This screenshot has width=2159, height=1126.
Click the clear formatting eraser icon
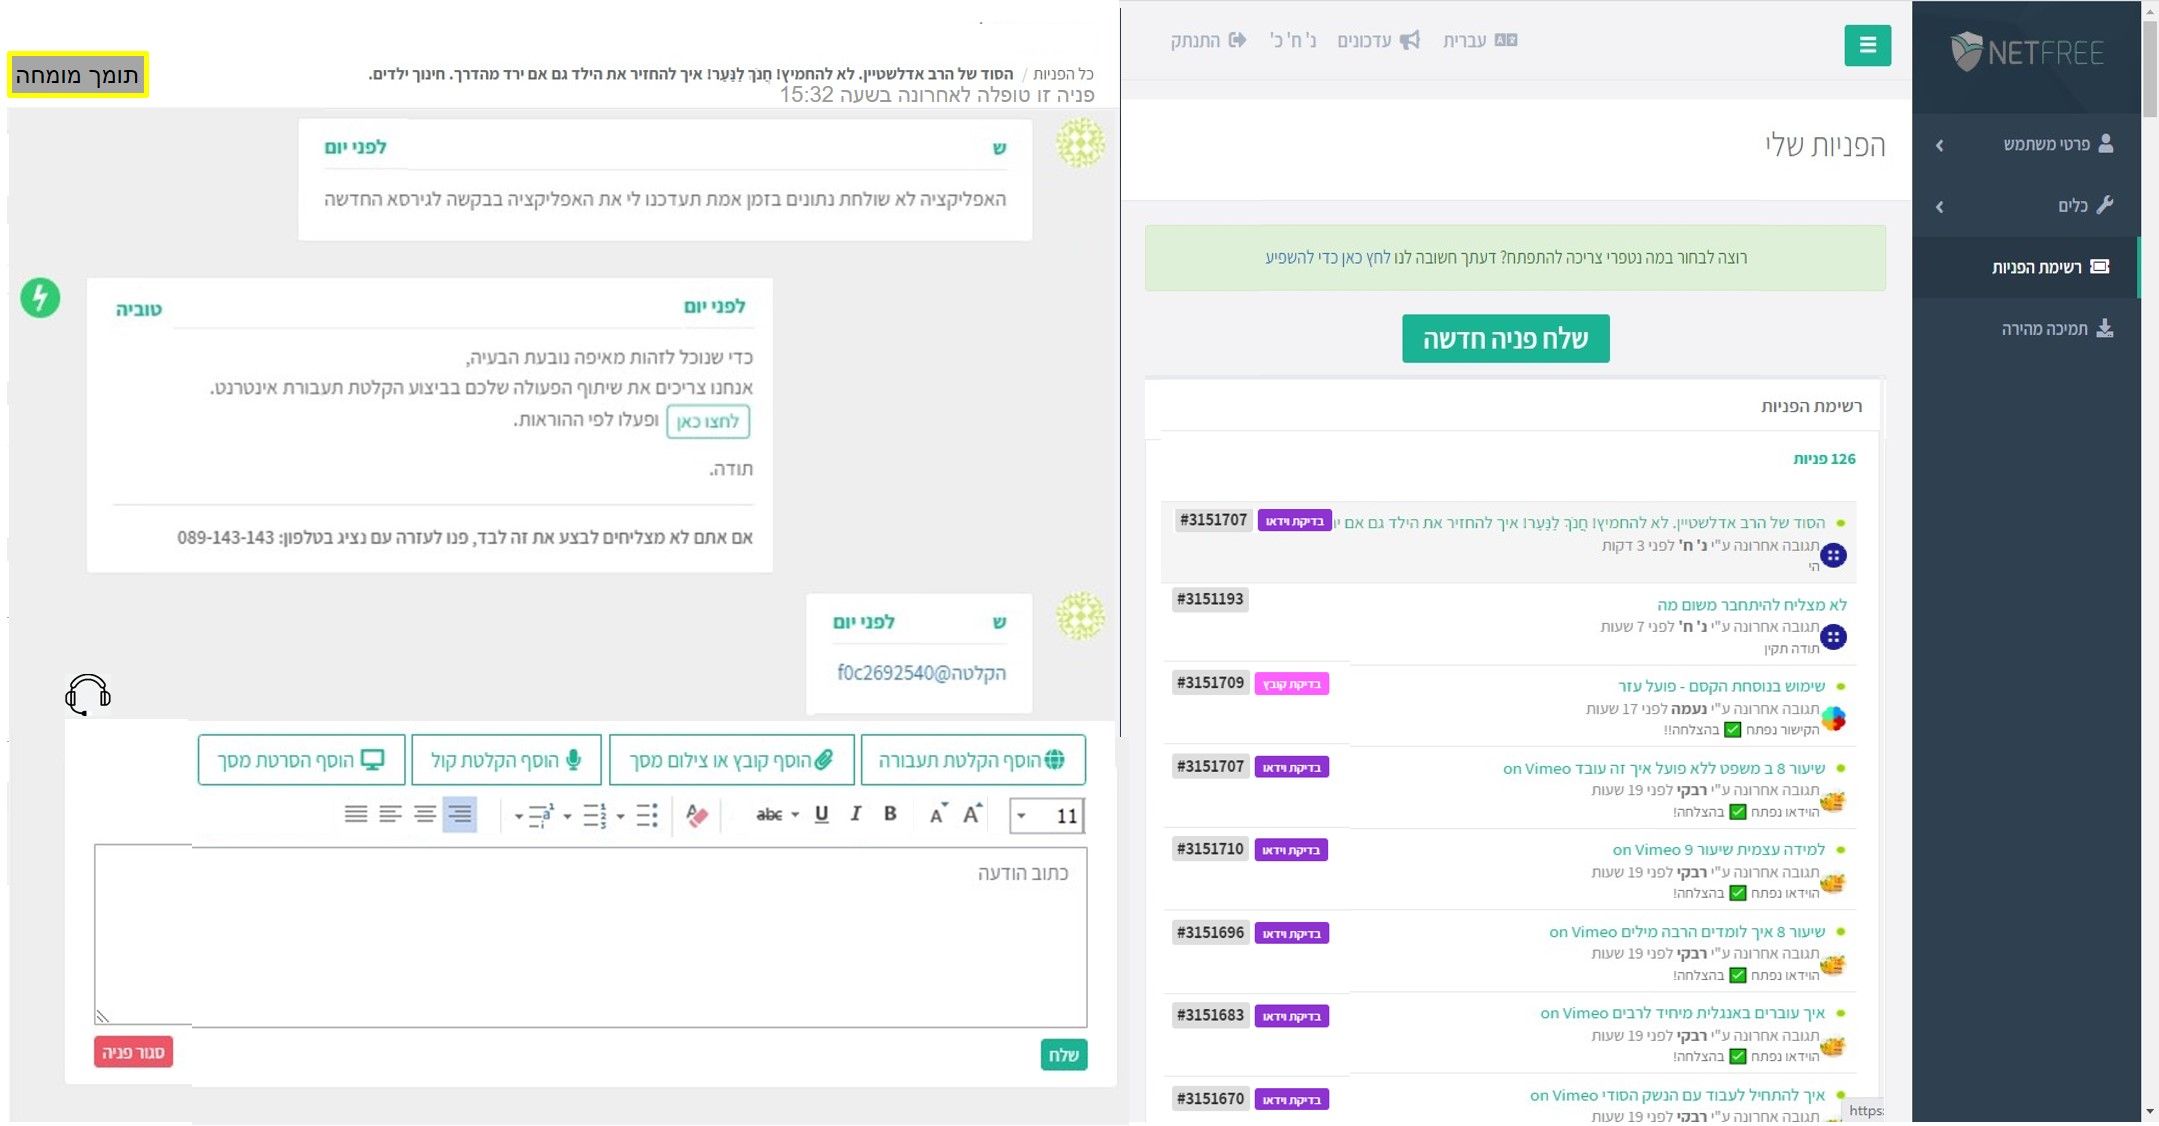tap(697, 815)
